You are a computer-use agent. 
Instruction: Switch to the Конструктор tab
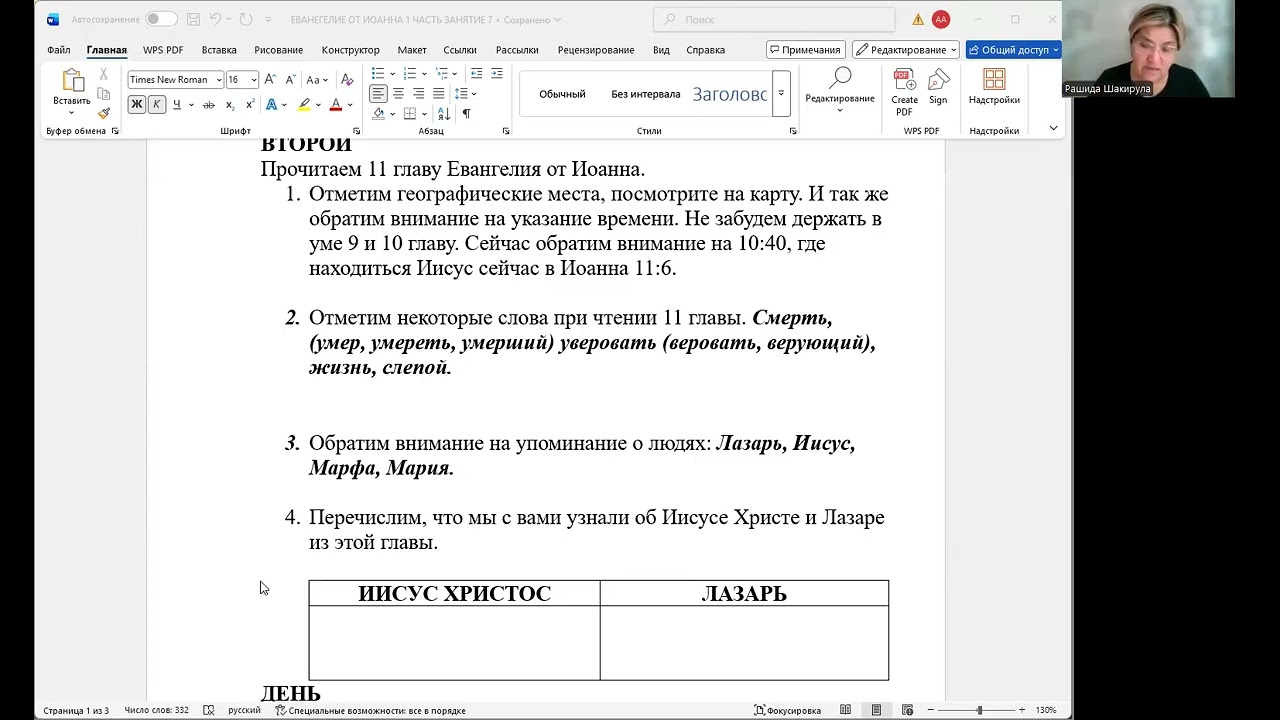tap(351, 50)
